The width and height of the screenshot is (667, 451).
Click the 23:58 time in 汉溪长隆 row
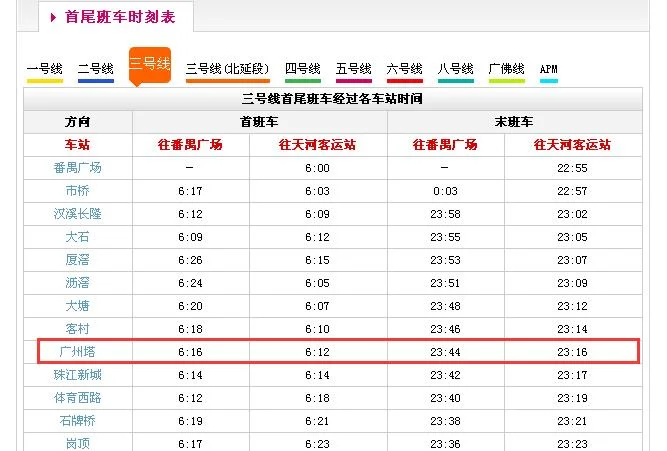(445, 214)
